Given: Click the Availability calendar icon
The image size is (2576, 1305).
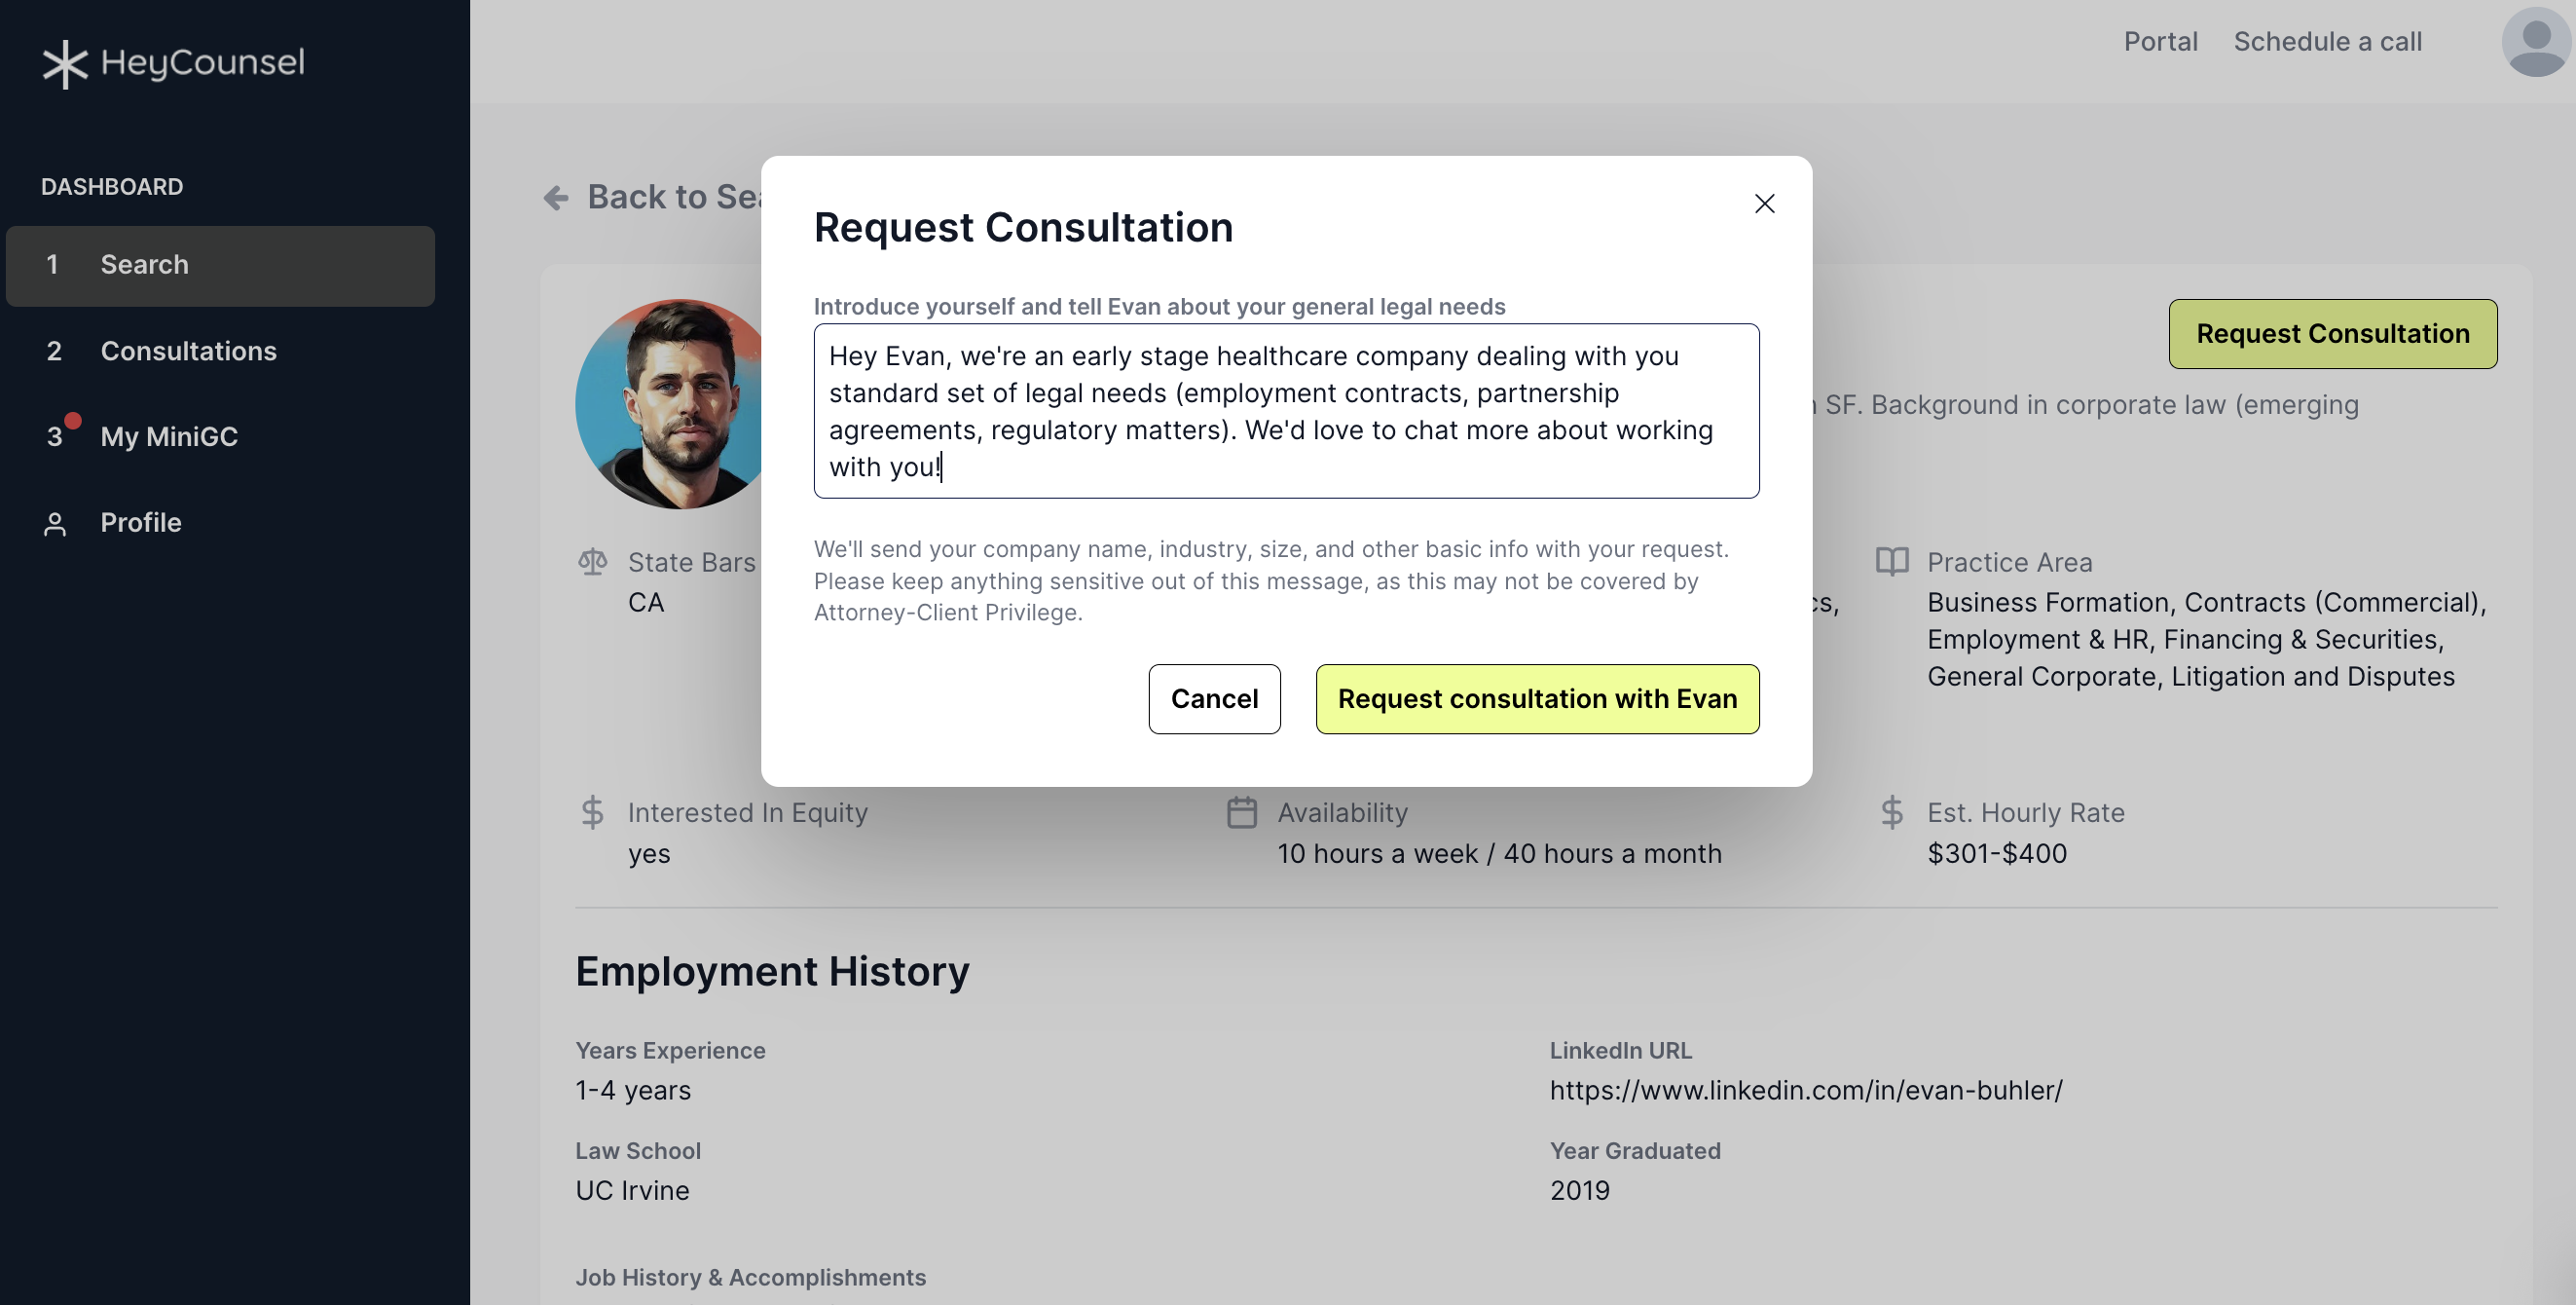Looking at the screenshot, I should 1241,812.
